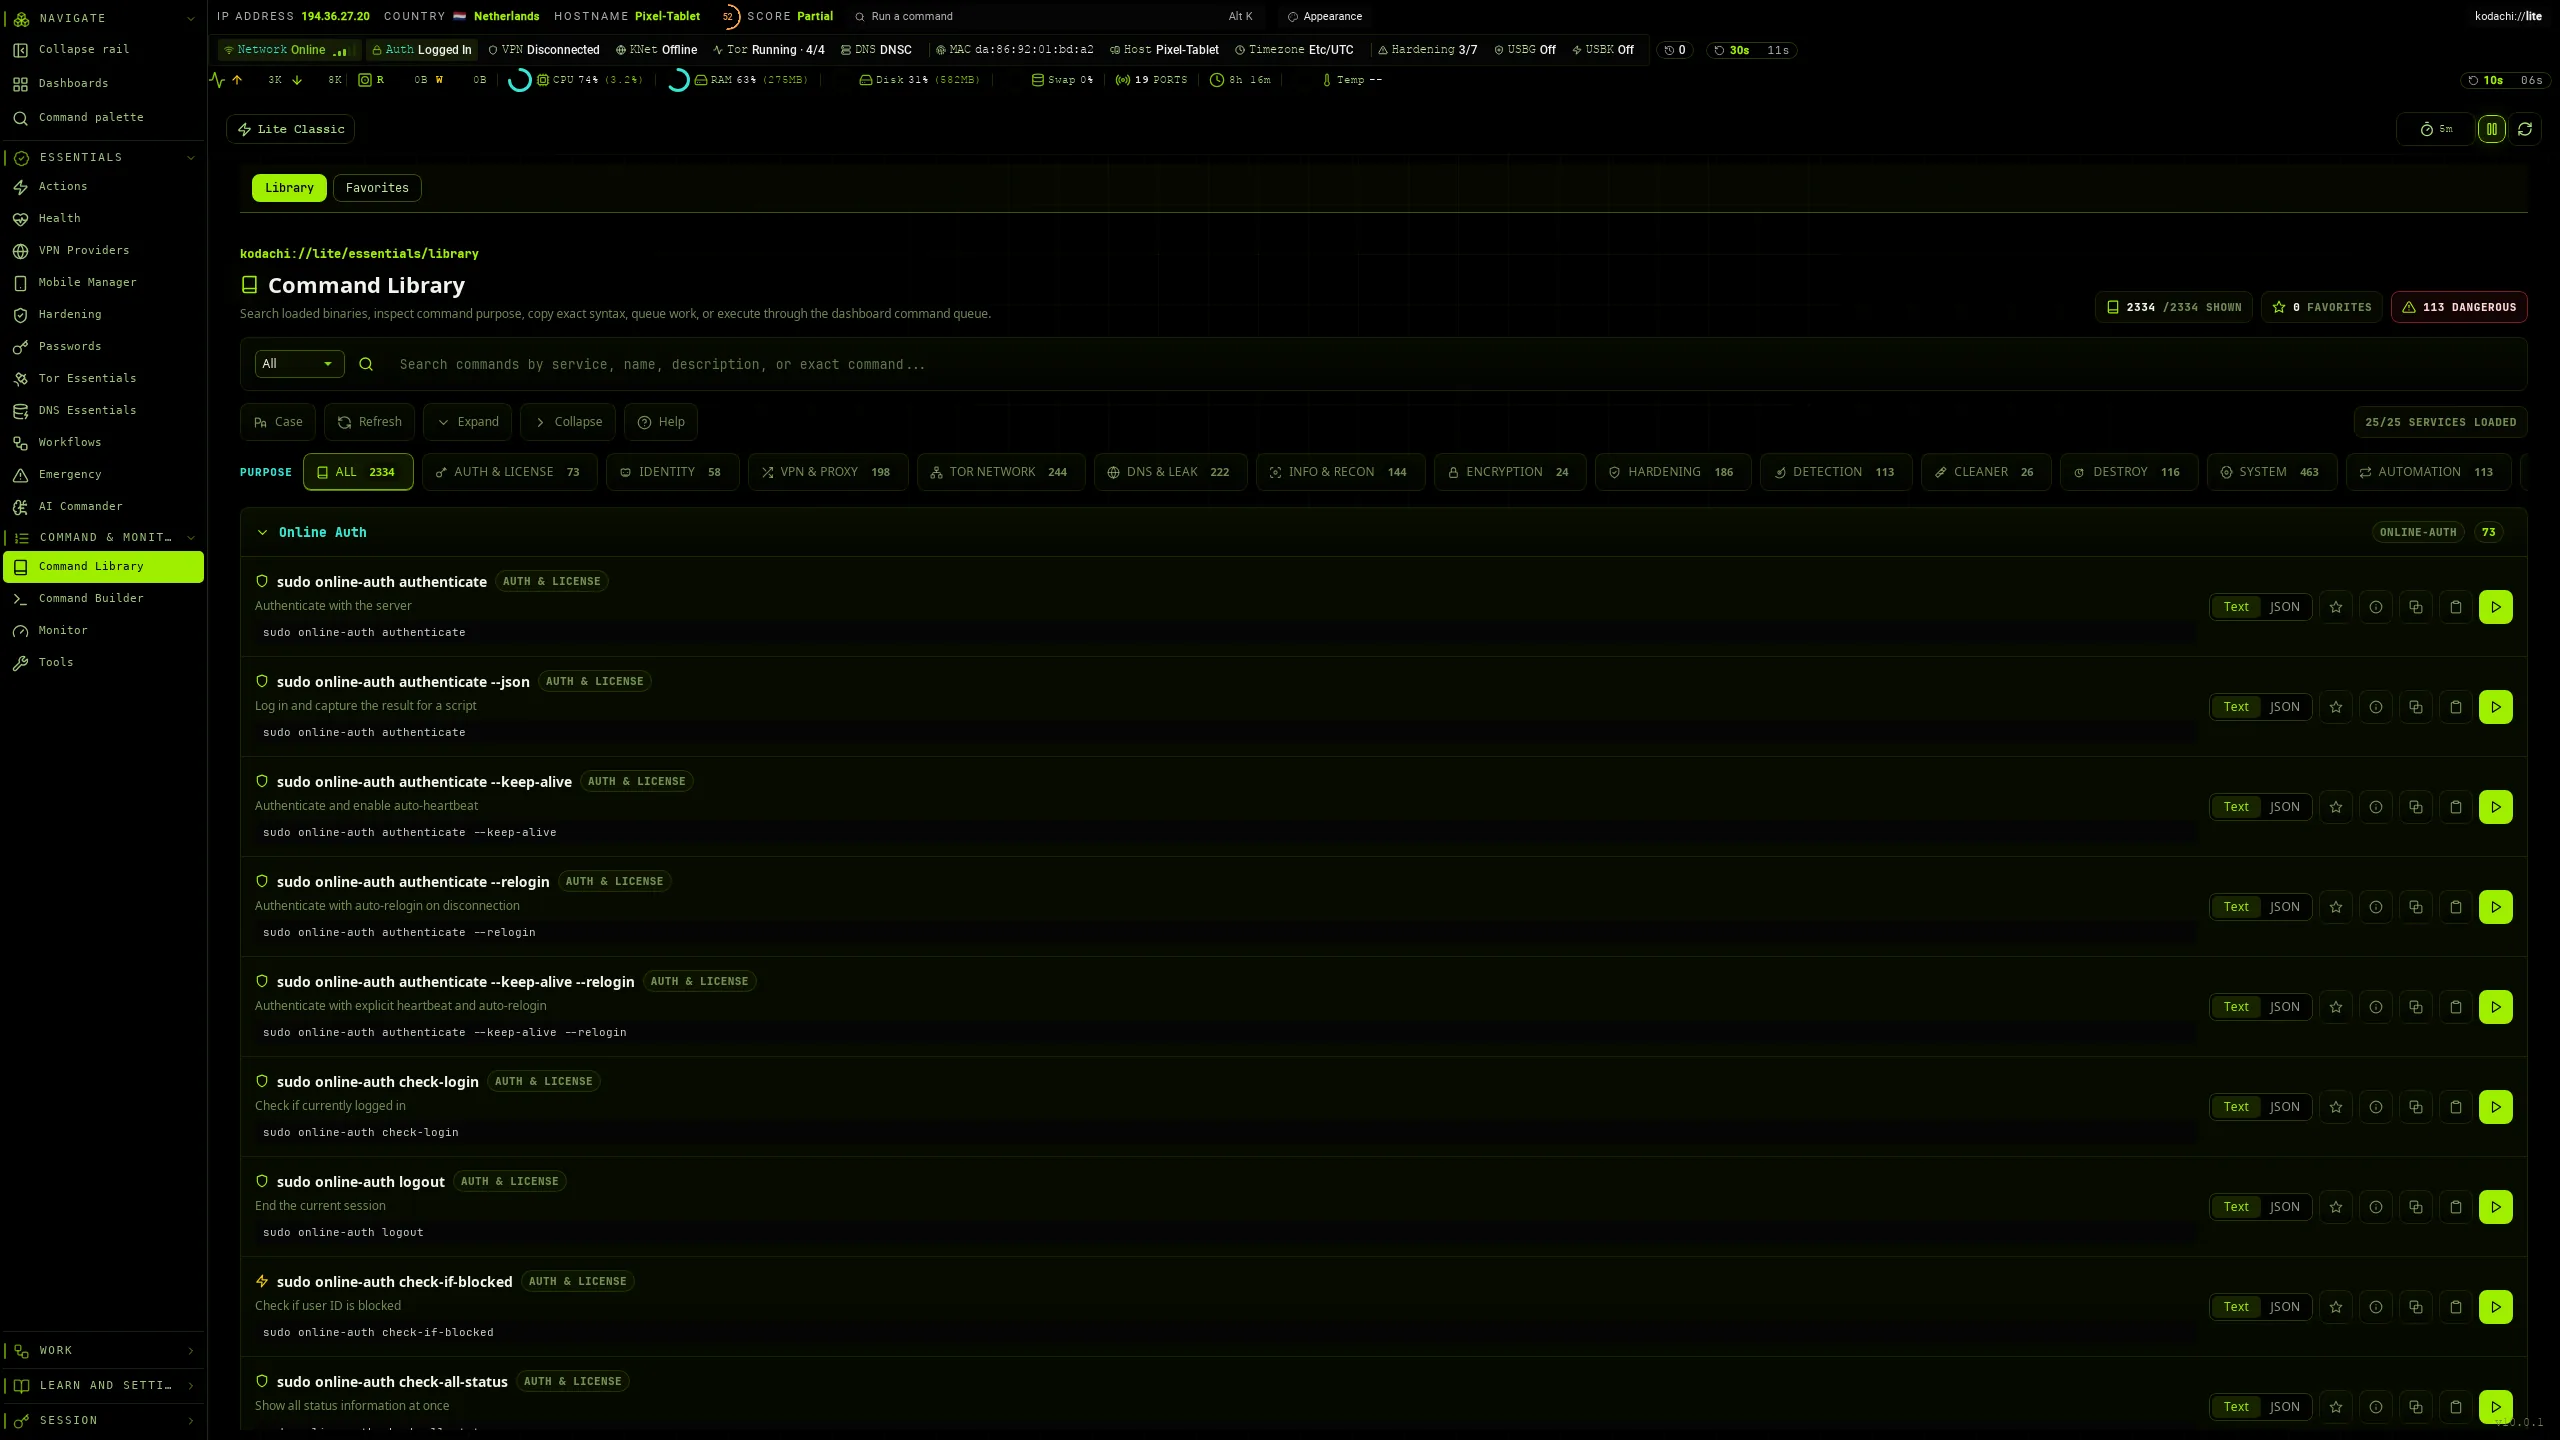Image resolution: width=2560 pixels, height=1440 pixels.
Task: Expand the SESSION sidebar section
Action: coord(190,1421)
